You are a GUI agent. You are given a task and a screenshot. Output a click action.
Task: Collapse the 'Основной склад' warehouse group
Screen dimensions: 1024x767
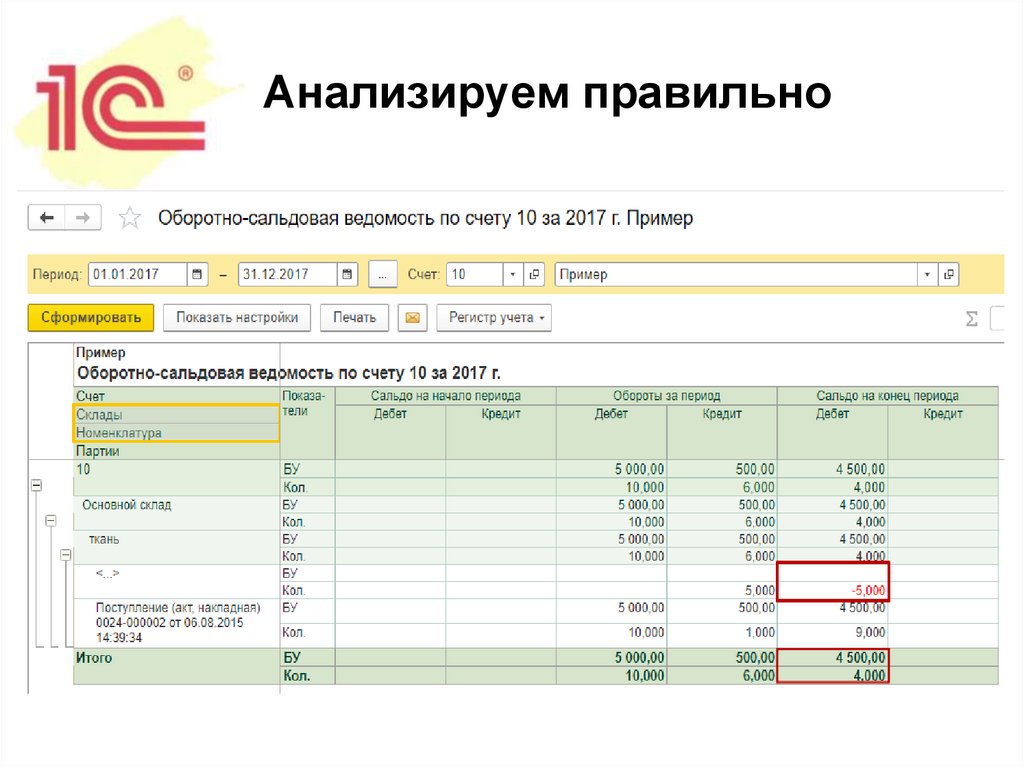(51, 520)
